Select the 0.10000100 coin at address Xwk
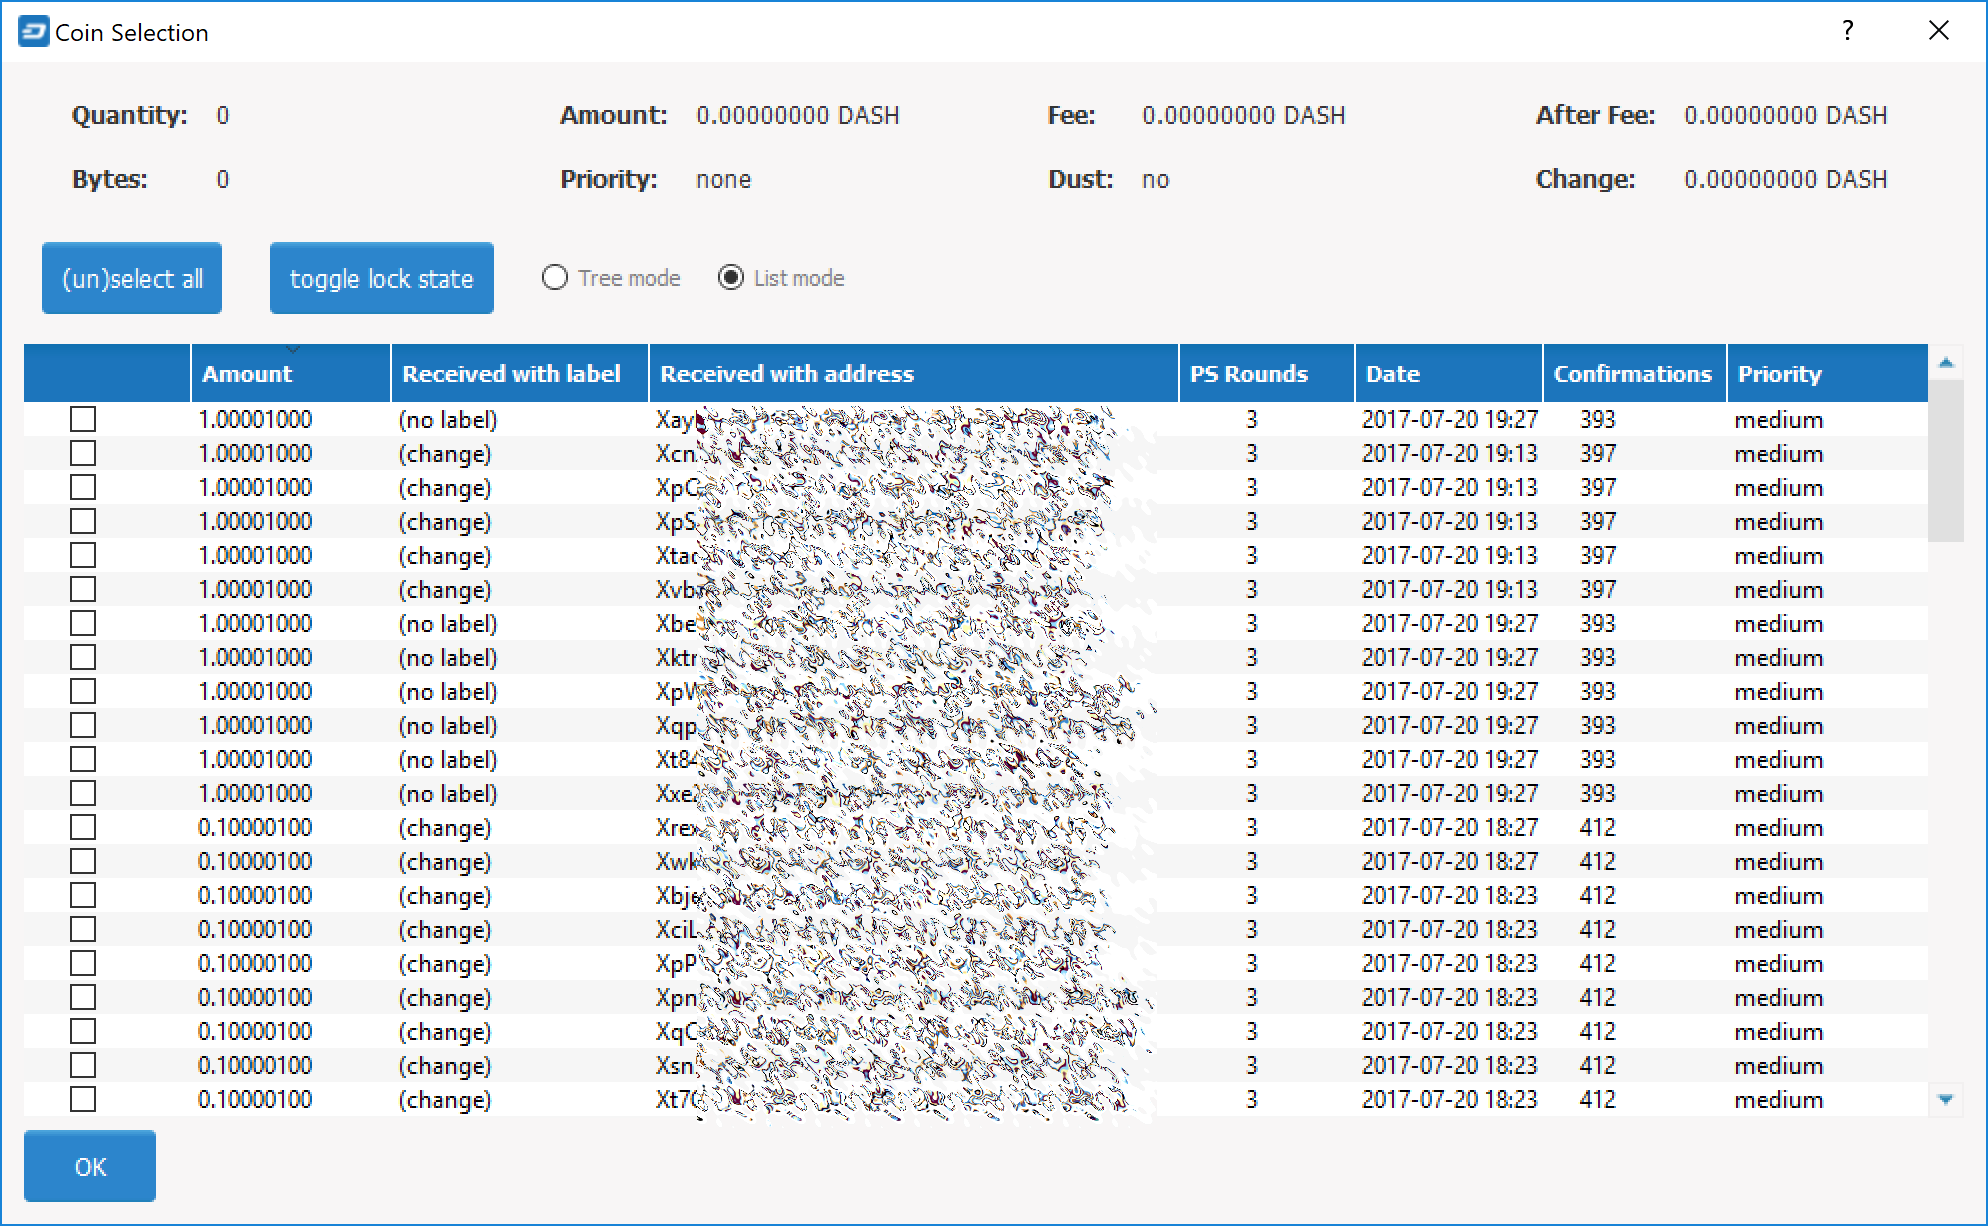Image resolution: width=1988 pixels, height=1226 pixels. (x=83, y=861)
